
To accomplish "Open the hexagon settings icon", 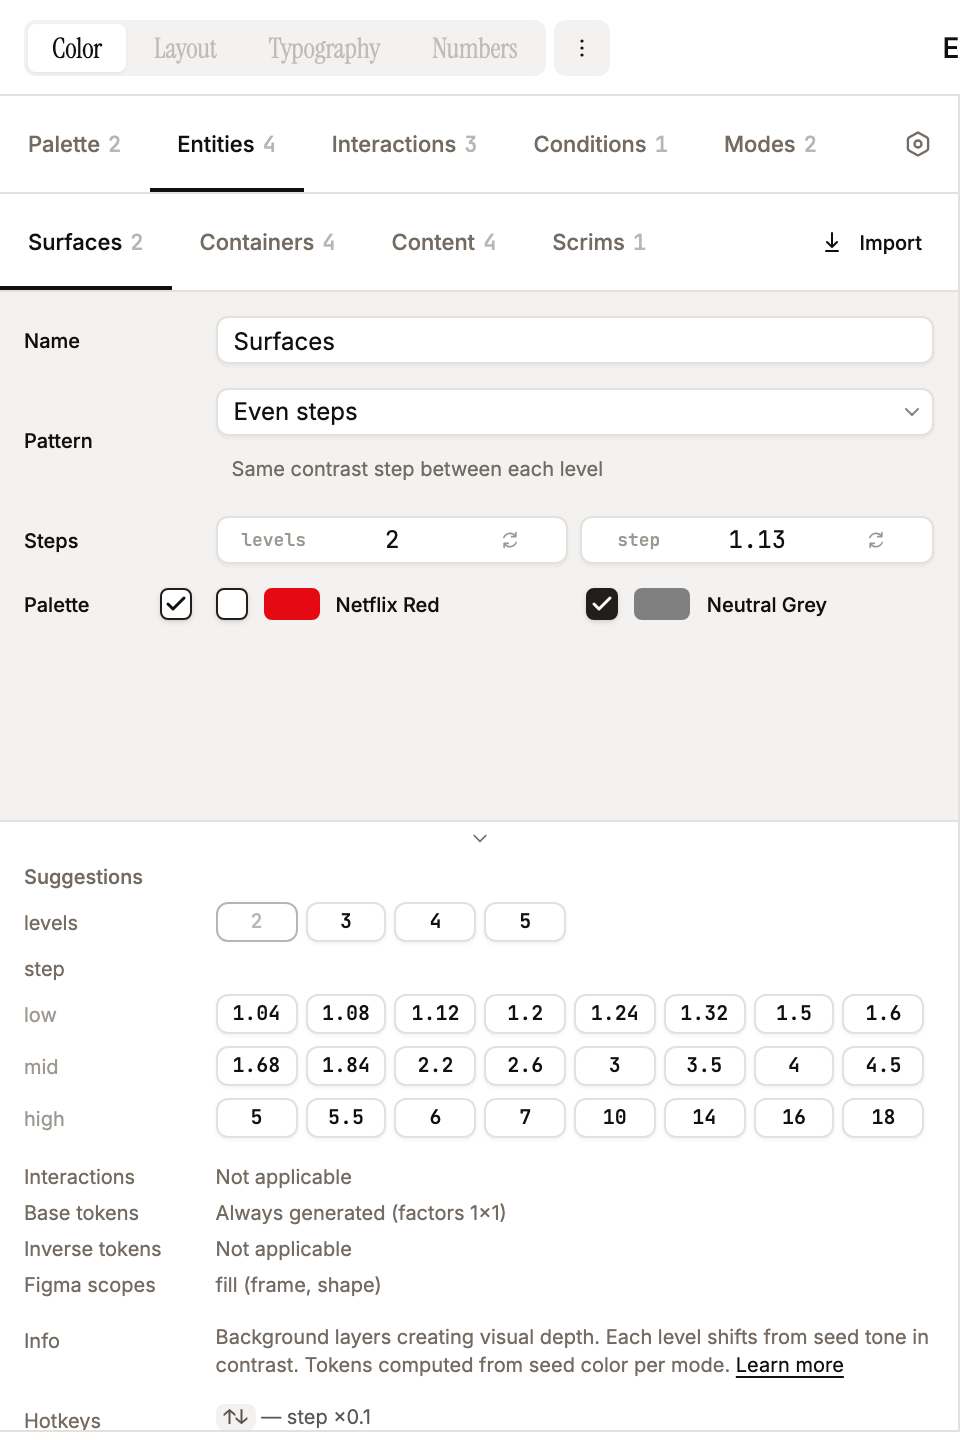I will point(918,144).
